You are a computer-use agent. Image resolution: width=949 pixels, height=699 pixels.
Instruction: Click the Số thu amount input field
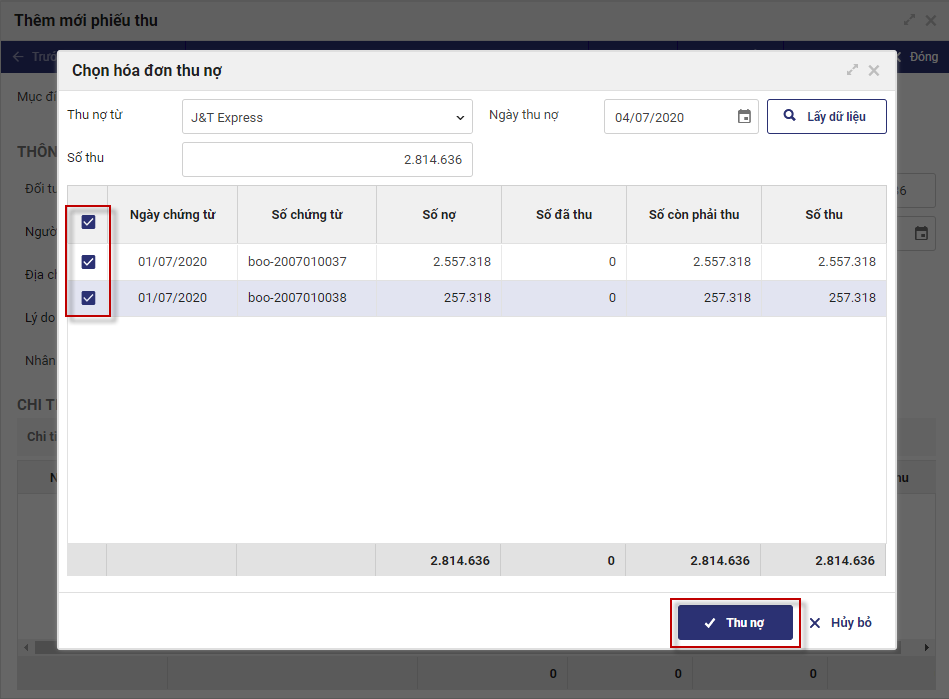[327, 160]
